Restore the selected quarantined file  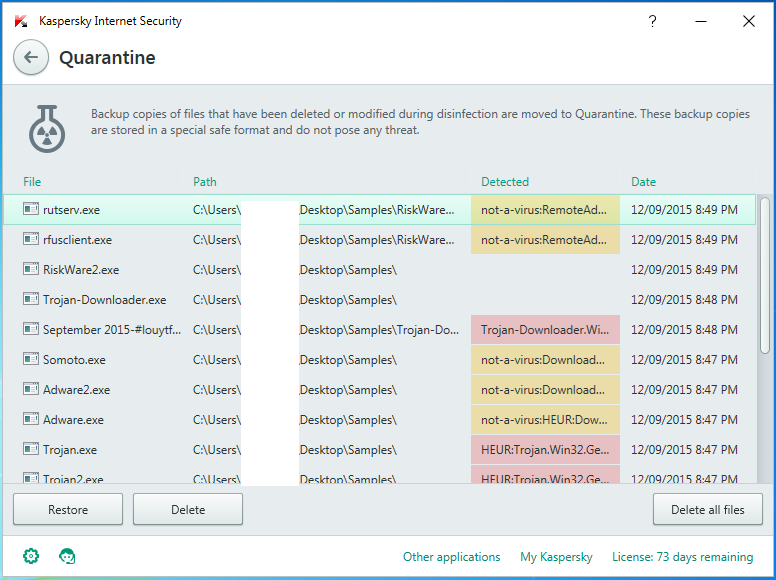[x=68, y=509]
